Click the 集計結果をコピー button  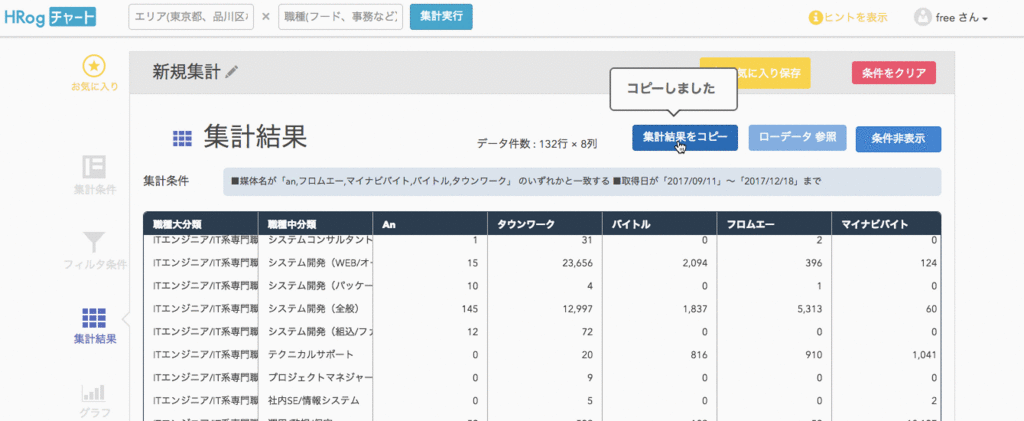coord(685,138)
